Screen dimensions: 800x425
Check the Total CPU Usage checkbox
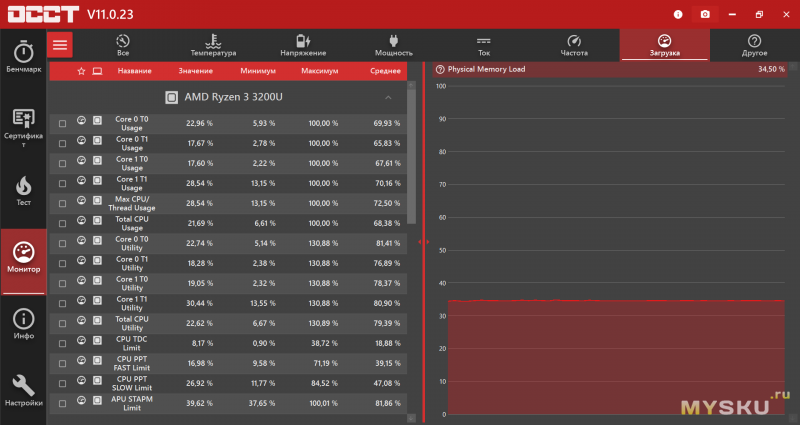click(x=62, y=223)
